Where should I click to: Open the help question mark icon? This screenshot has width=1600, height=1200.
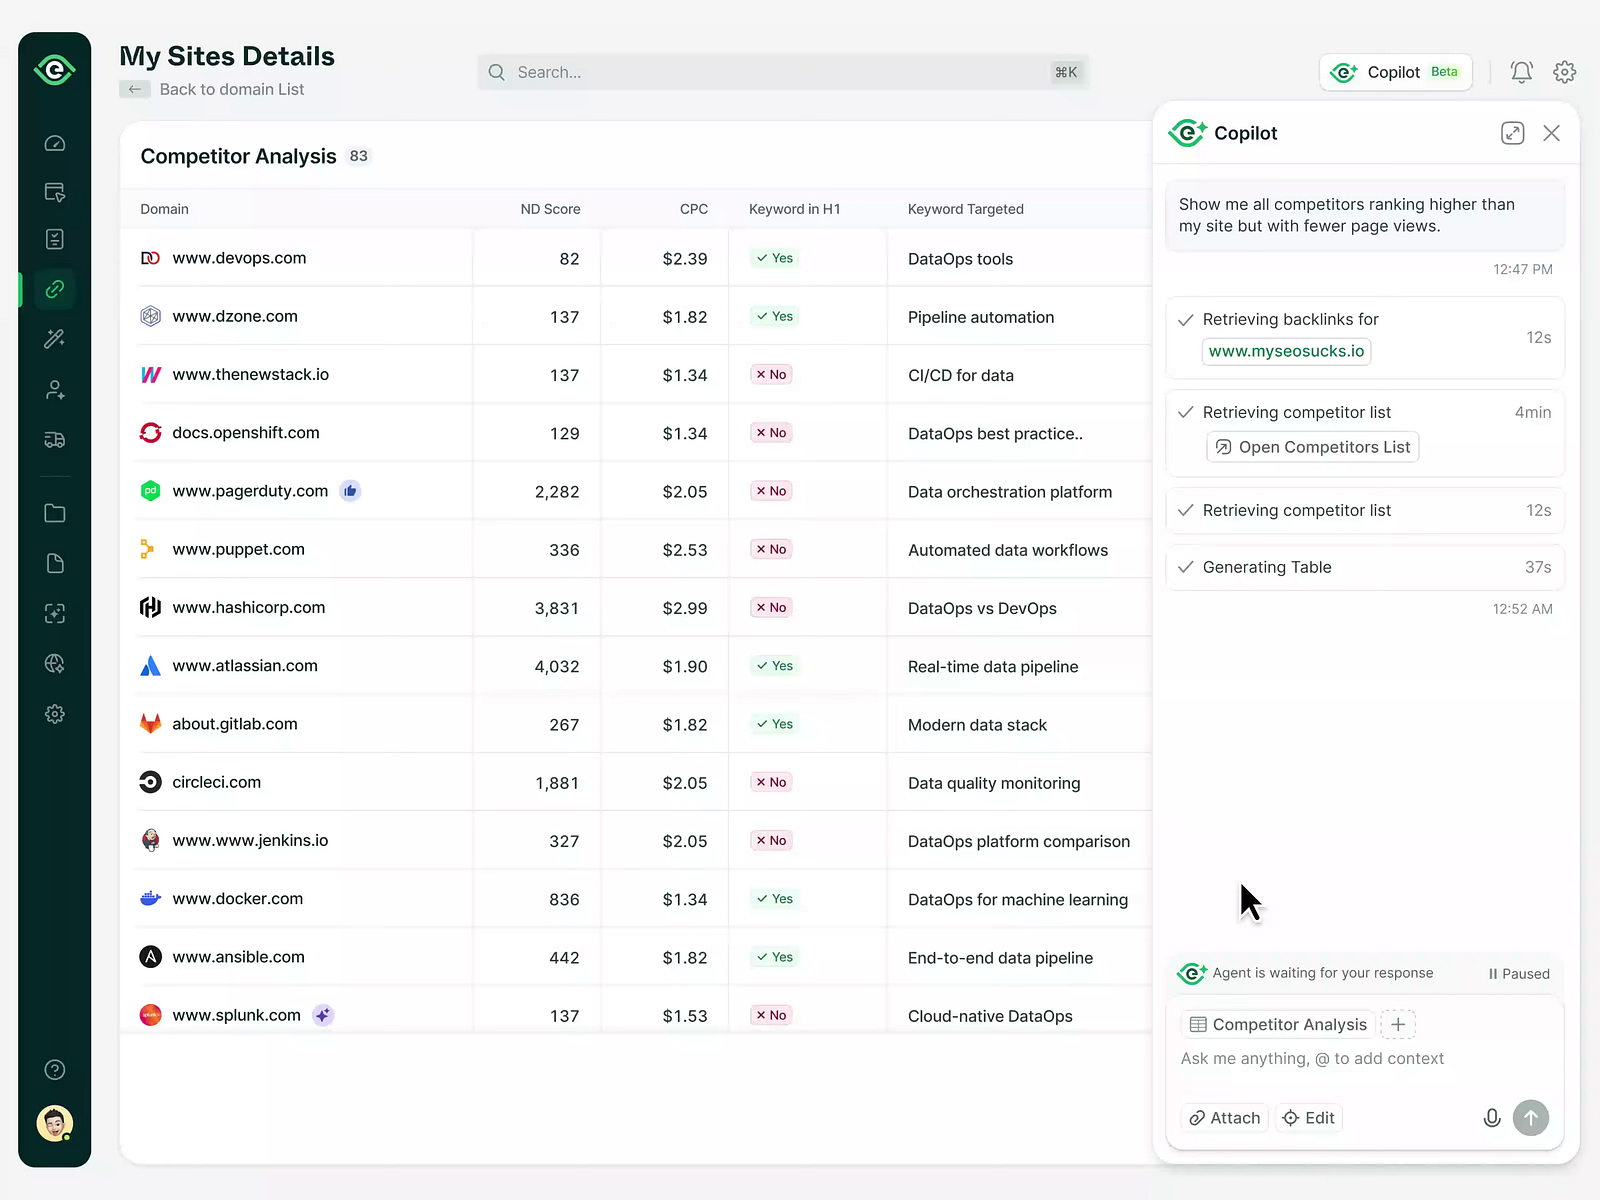point(55,1070)
